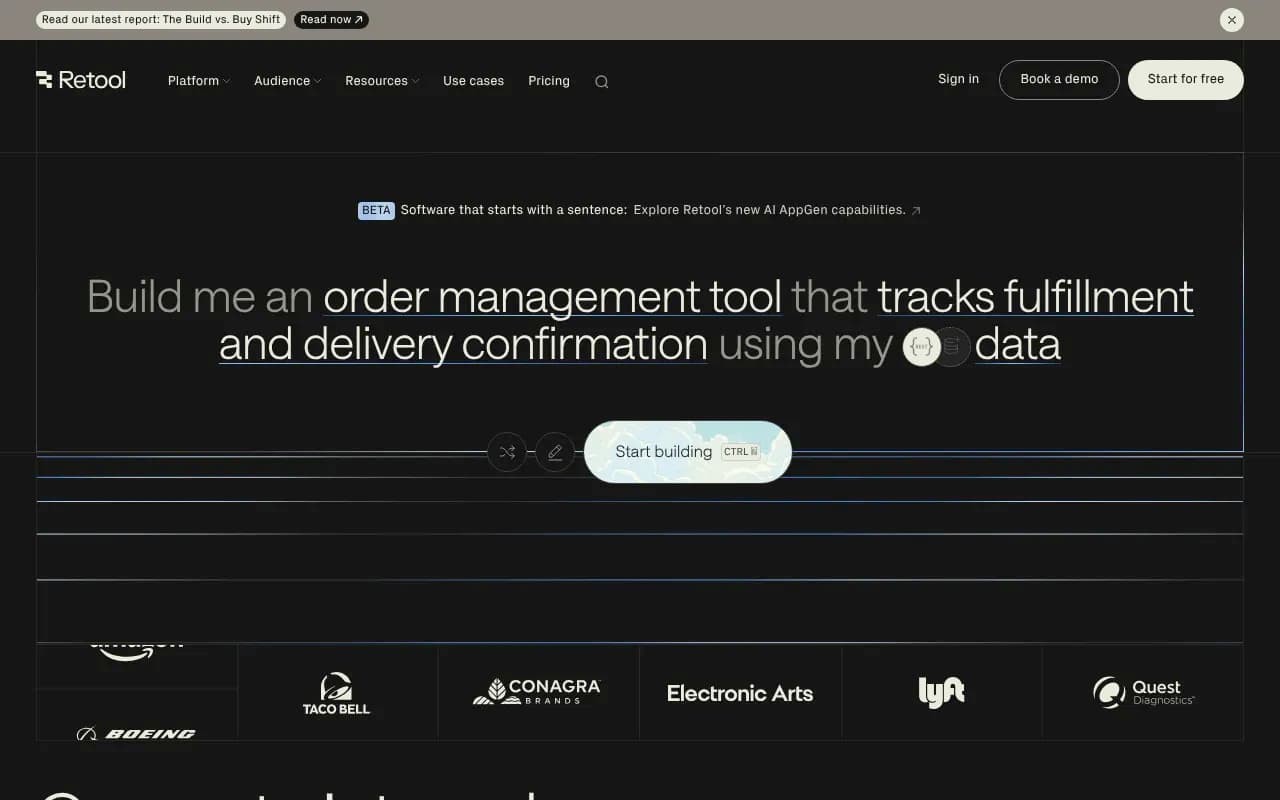Dismiss the top announcement banner
The height and width of the screenshot is (800, 1280).
(x=1232, y=20)
